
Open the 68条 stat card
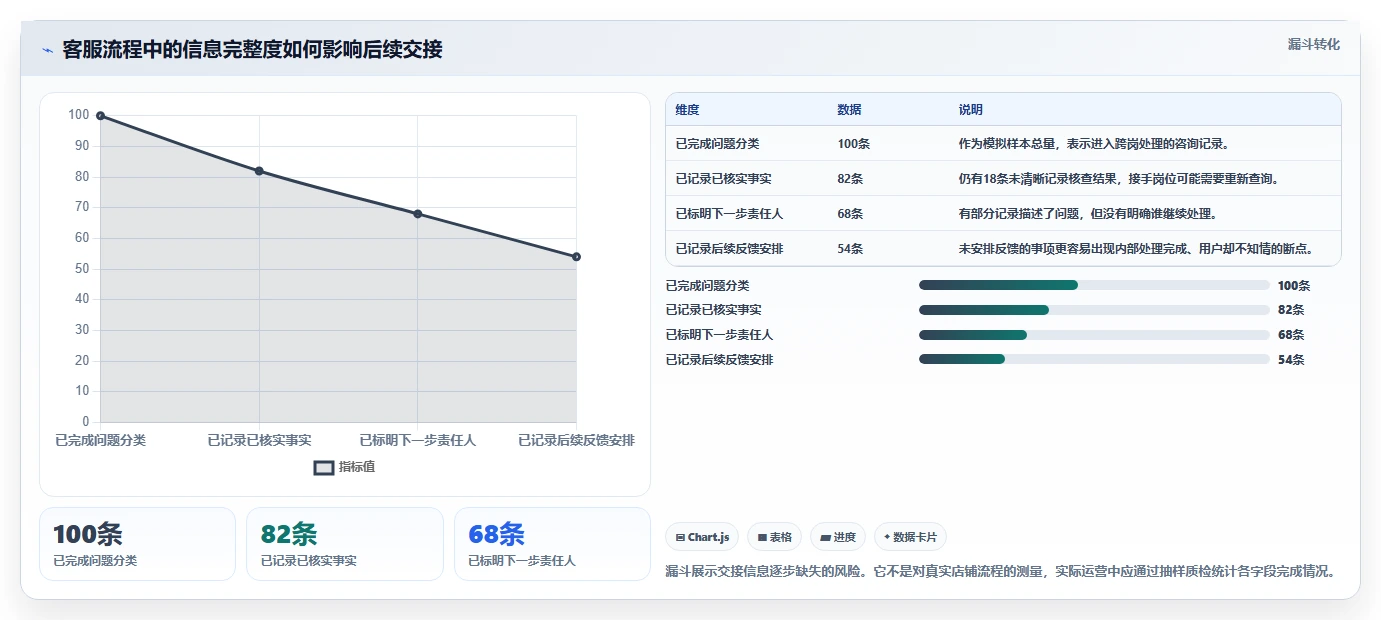[x=552, y=544]
